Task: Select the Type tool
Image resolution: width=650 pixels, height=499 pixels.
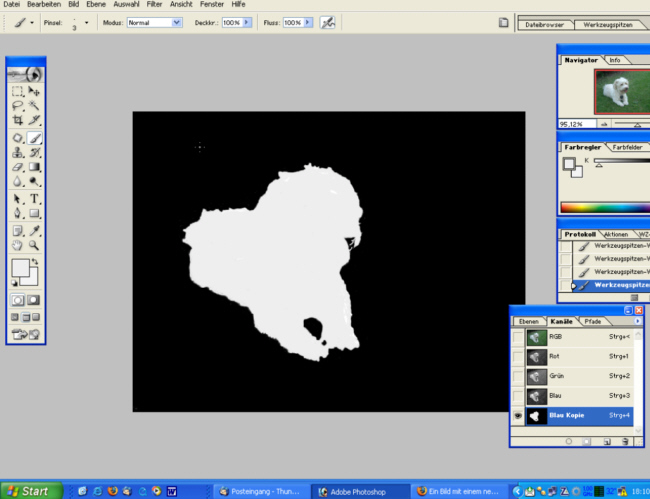Action: coord(35,198)
